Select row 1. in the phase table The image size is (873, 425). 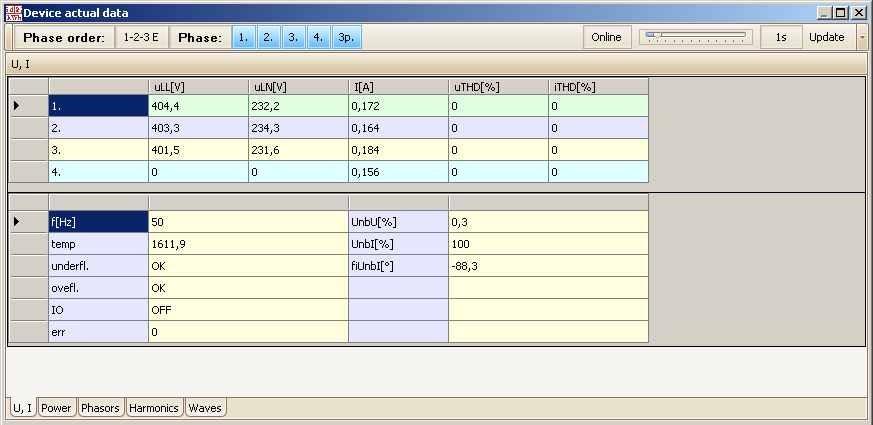point(98,106)
